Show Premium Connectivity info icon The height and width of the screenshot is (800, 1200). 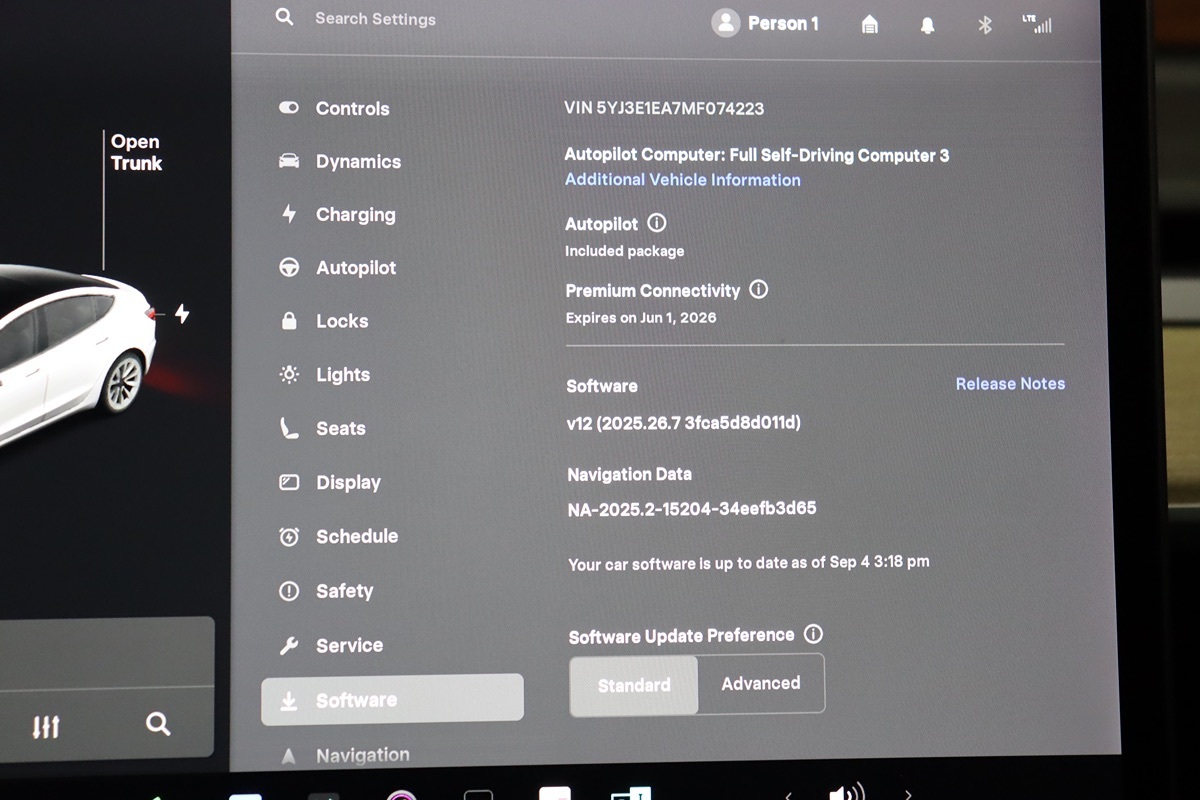click(x=759, y=290)
